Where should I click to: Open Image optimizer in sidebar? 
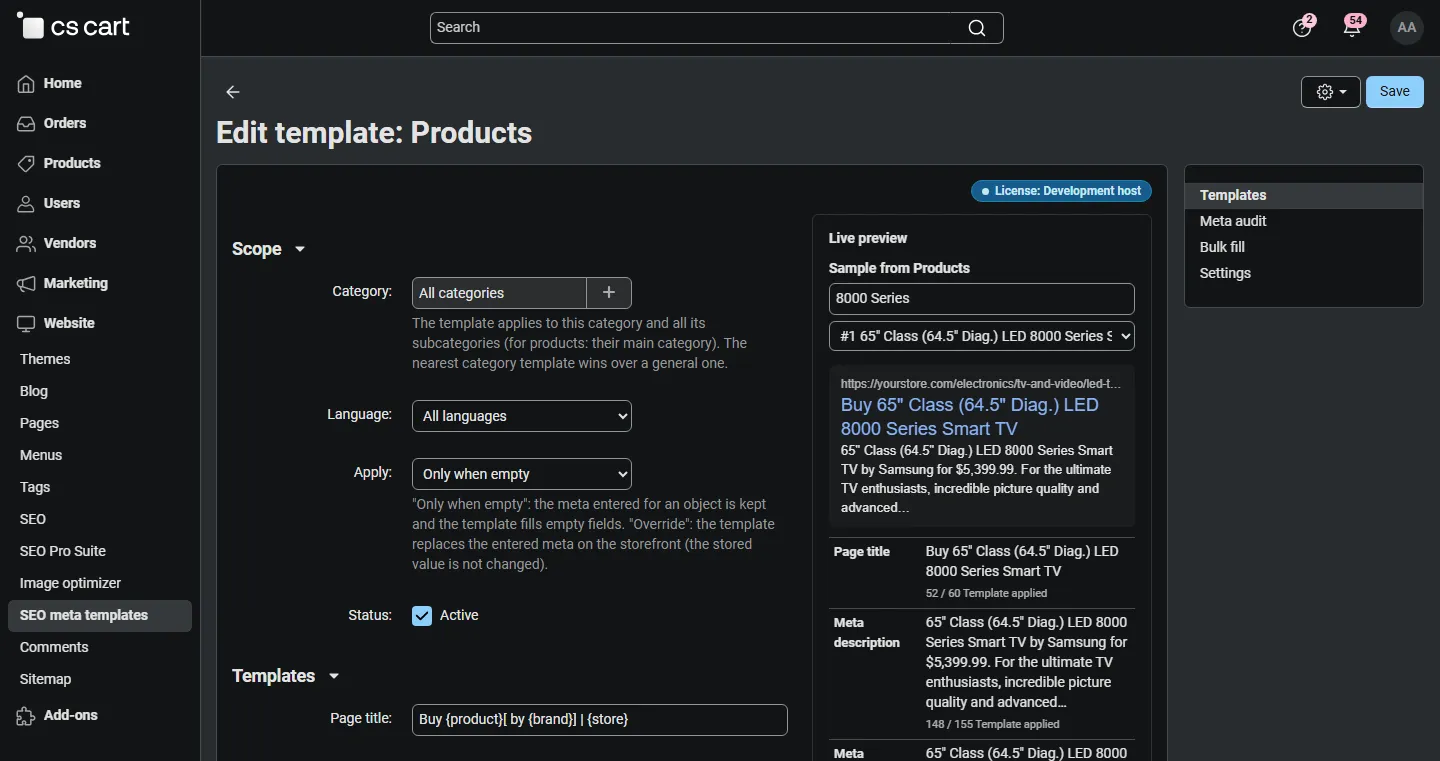(x=70, y=583)
